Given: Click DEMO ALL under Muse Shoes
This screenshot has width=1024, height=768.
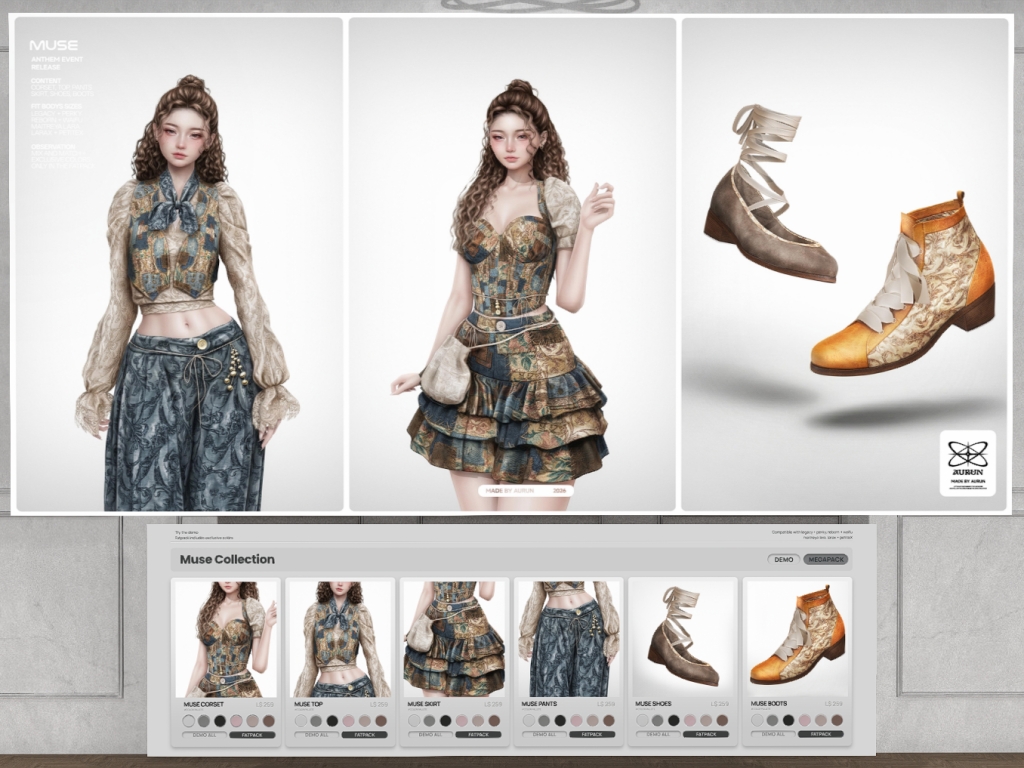Looking at the screenshot, I should coord(658,735).
